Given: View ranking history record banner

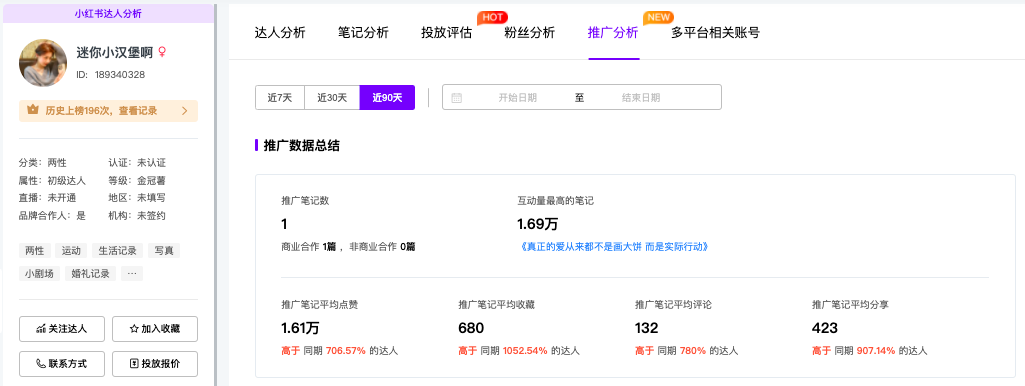Looking at the screenshot, I should pos(109,111).
